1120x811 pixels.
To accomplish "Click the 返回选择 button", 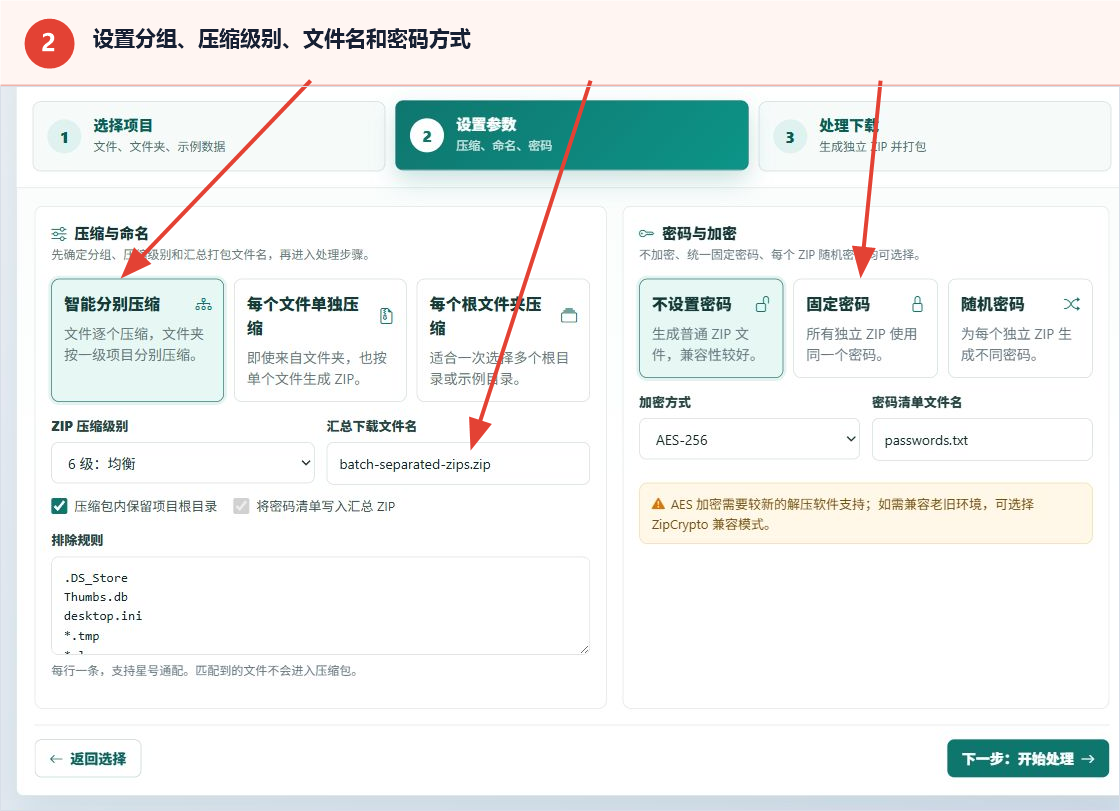I will (88, 758).
